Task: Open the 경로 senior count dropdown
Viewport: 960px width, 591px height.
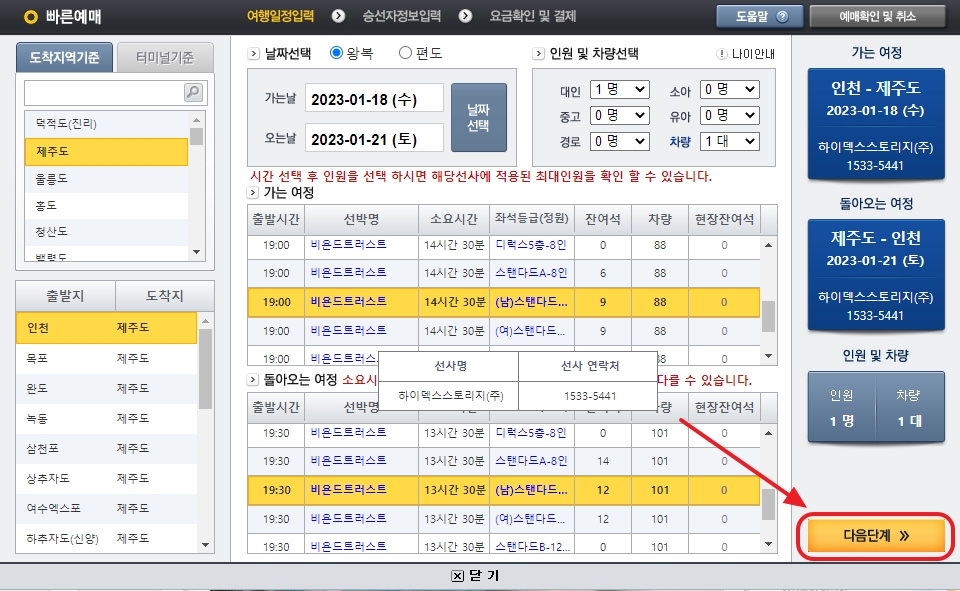Action: [620, 141]
